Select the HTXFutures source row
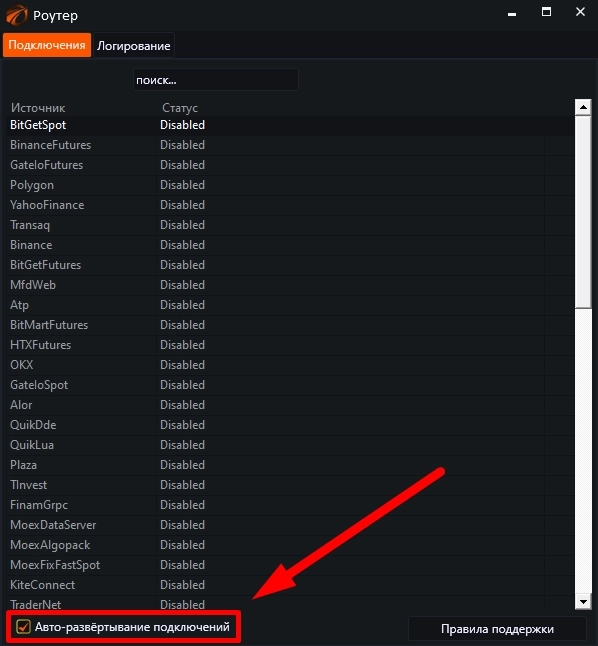This screenshot has width=598, height=646. tap(290, 345)
